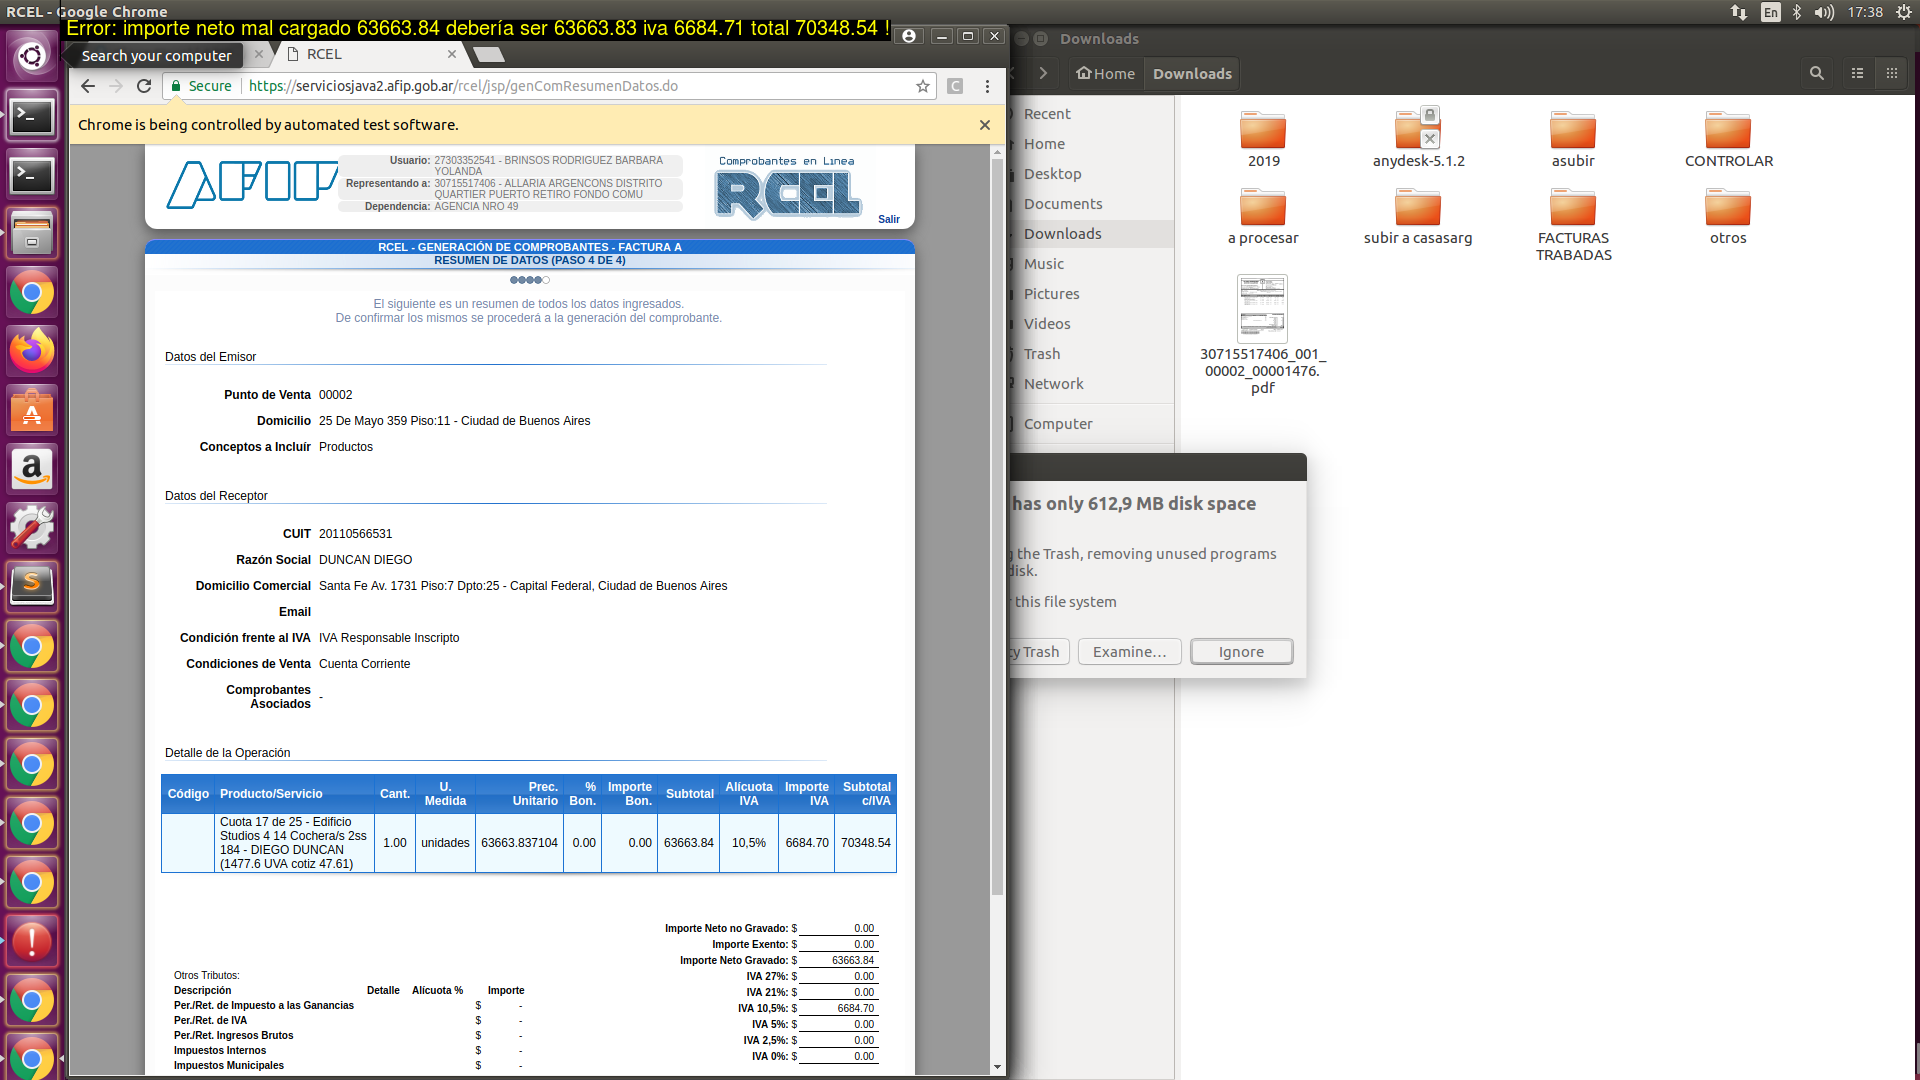This screenshot has width=1920, height=1080.
Task: Open the En keyboard layout indicator
Action: (1771, 12)
